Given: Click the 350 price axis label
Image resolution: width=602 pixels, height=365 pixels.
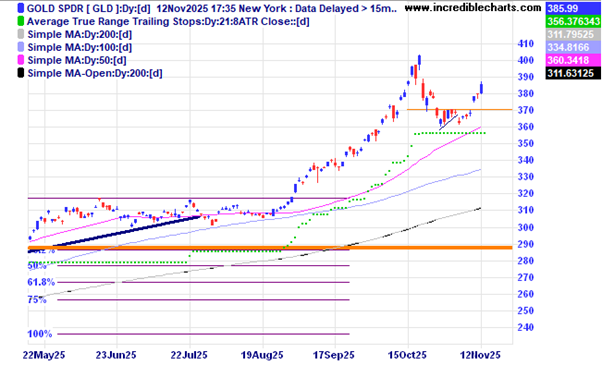Looking at the screenshot, I should (526, 143).
